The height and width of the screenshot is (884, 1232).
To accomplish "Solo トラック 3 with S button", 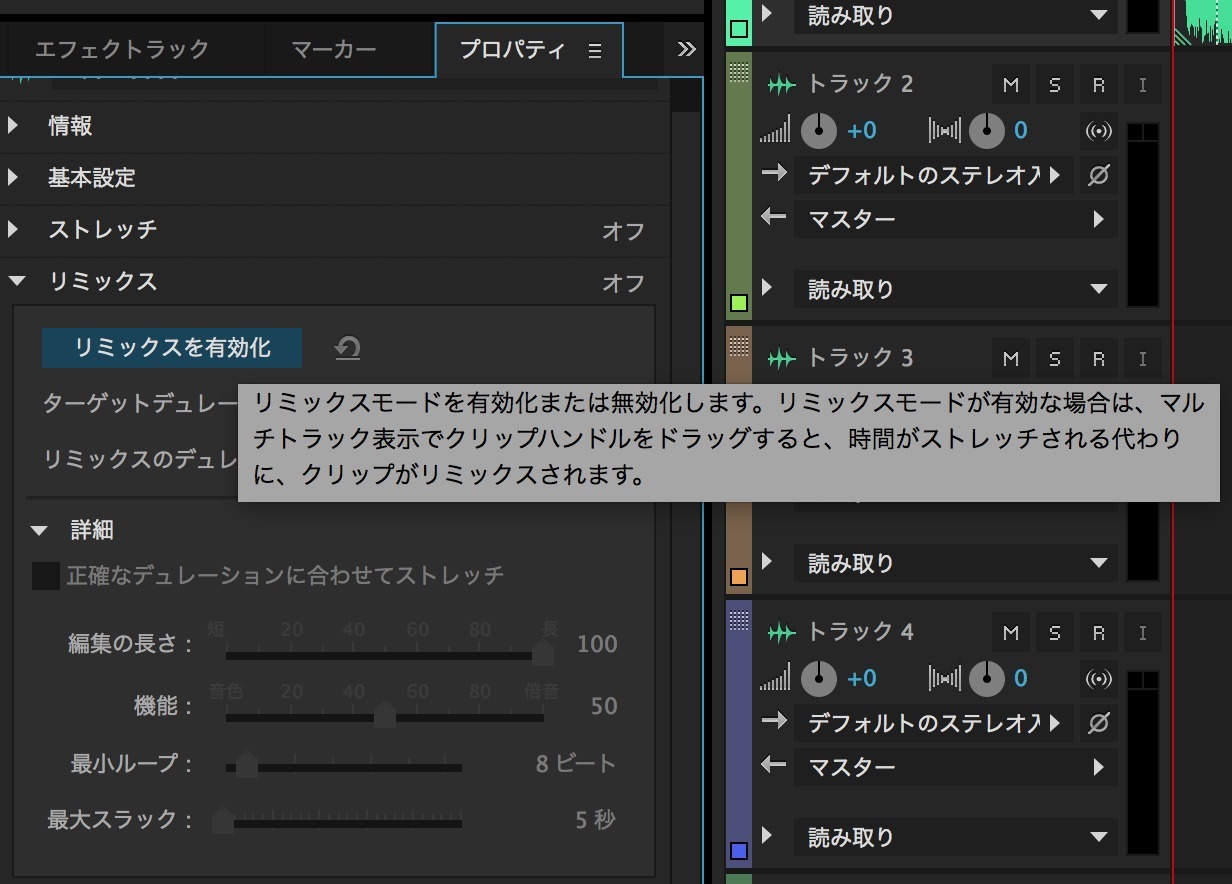I will point(1054,359).
